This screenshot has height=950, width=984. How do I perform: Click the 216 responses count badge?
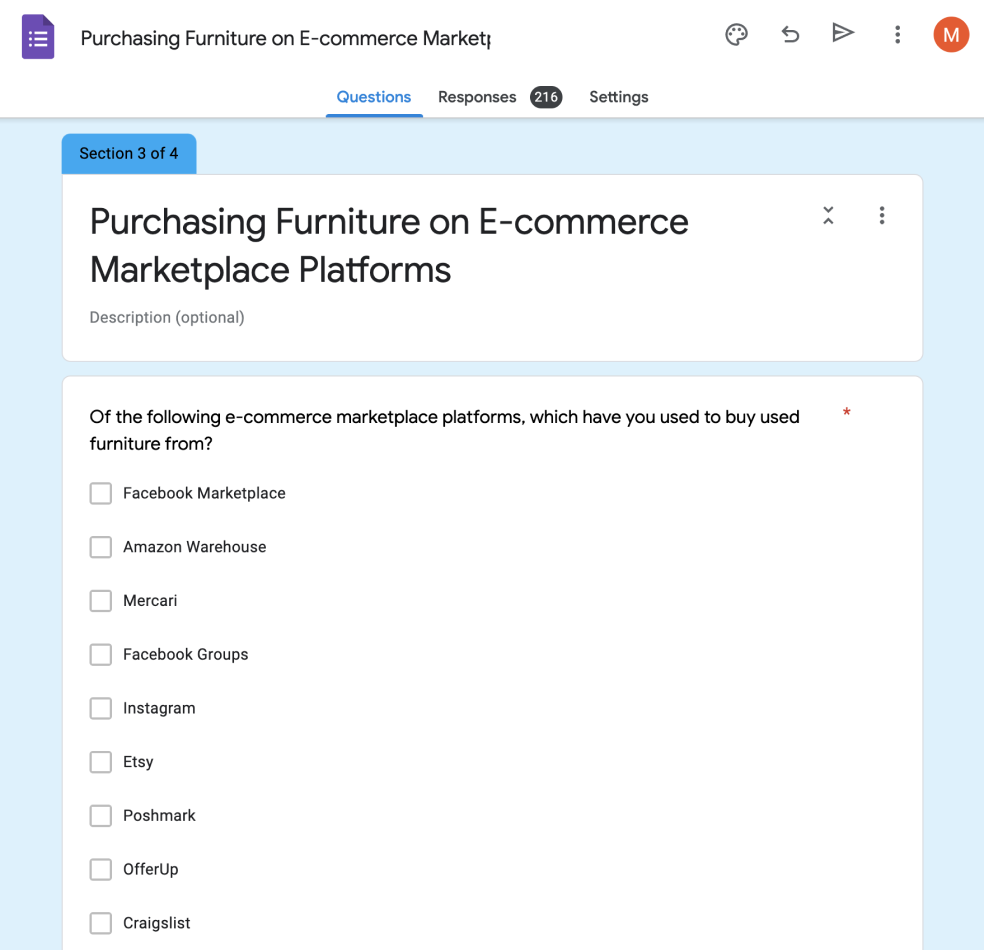coord(546,97)
